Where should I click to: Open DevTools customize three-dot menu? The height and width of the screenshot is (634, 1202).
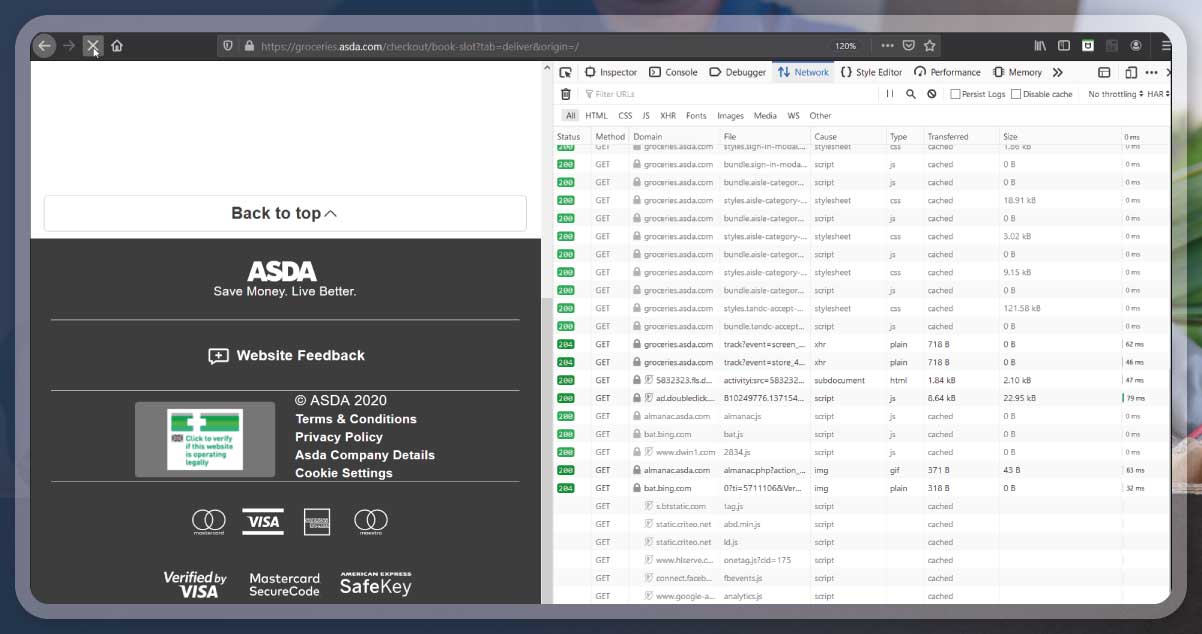pos(1151,72)
